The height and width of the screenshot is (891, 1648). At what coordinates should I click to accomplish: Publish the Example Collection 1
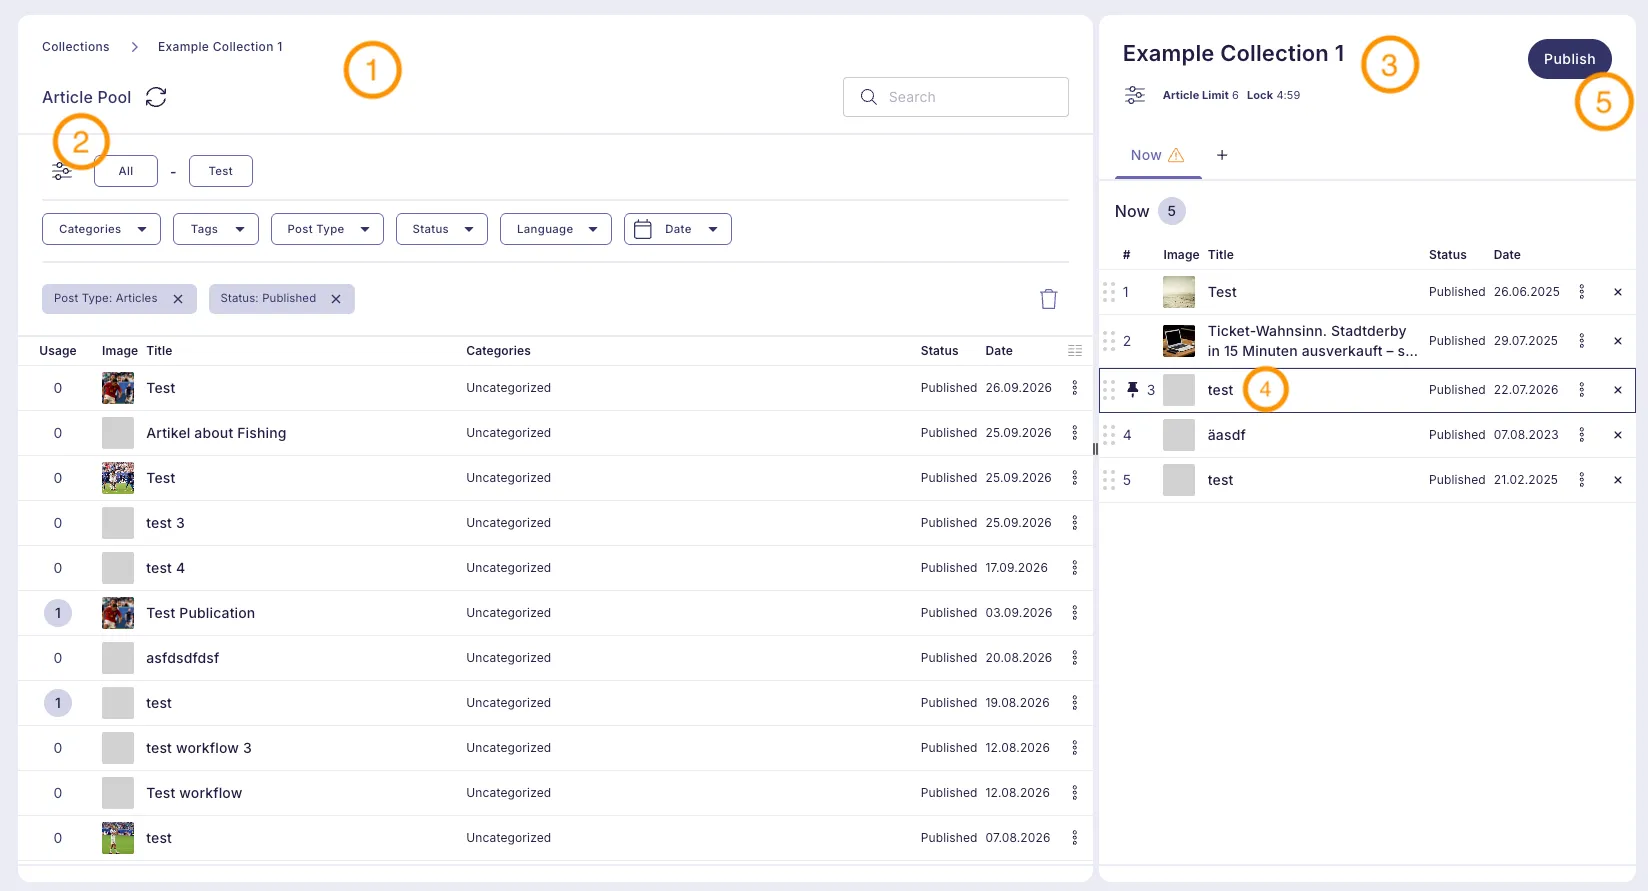tap(1569, 59)
